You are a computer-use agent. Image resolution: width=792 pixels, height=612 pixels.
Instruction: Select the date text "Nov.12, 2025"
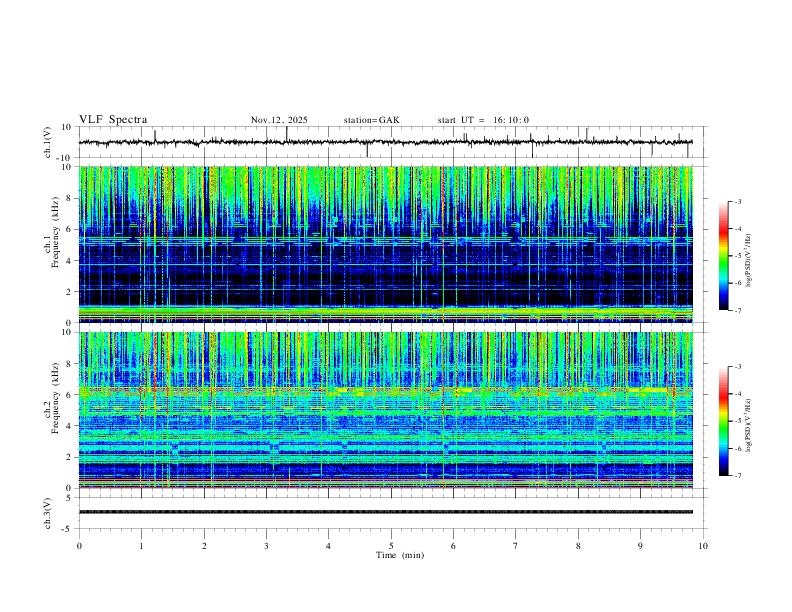[279, 120]
